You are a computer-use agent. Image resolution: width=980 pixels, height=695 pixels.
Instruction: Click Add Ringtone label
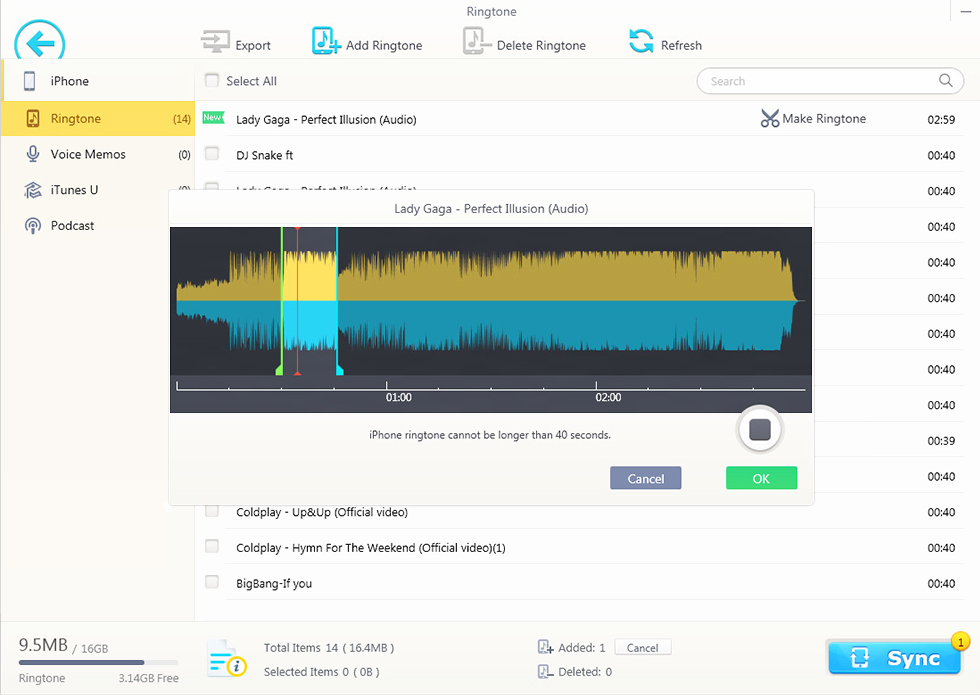(384, 46)
